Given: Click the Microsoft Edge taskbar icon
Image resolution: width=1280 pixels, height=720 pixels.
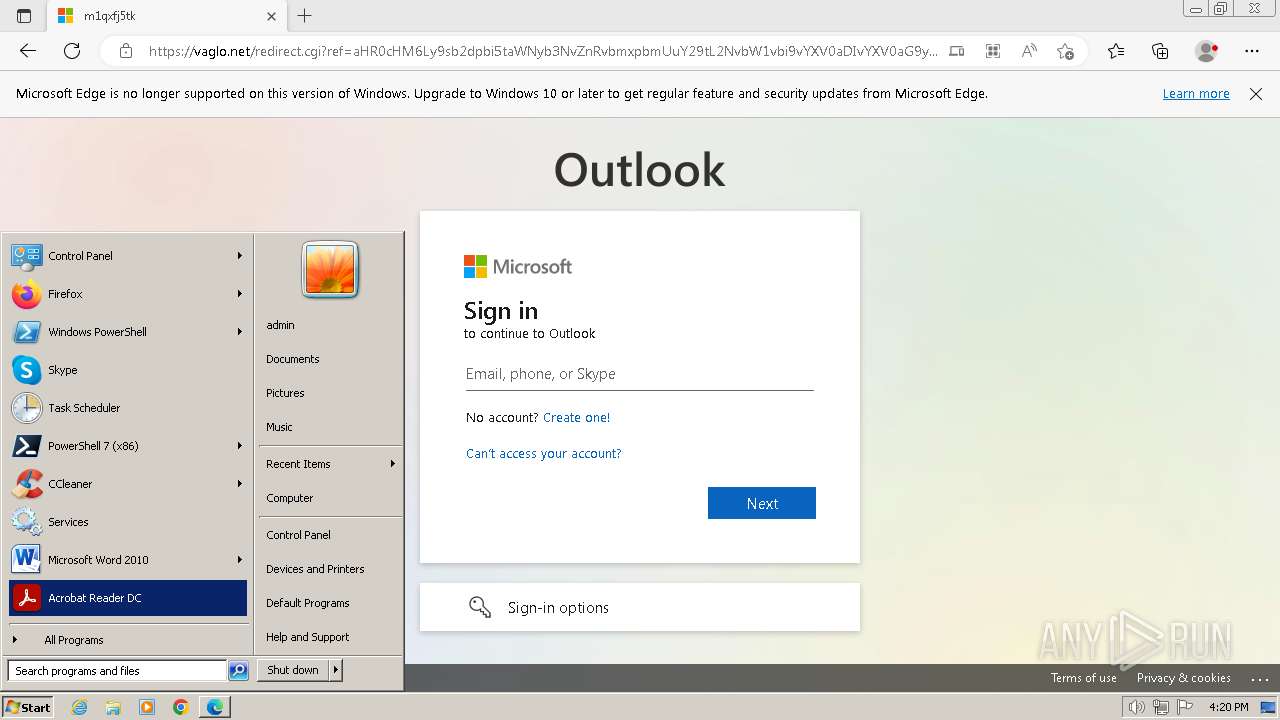Looking at the screenshot, I should 215,707.
